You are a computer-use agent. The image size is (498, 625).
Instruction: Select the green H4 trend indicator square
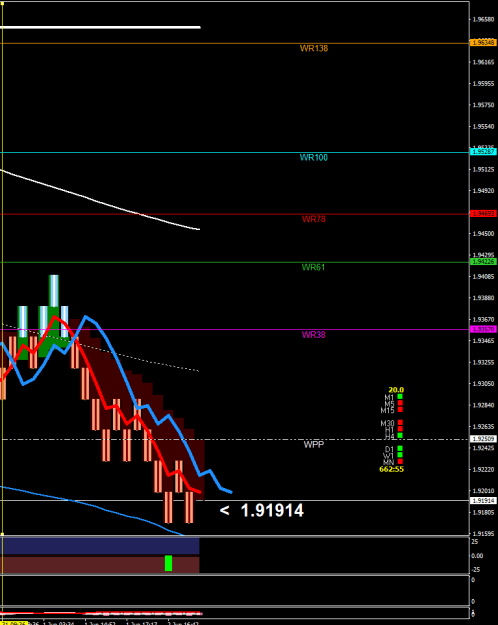400,435
